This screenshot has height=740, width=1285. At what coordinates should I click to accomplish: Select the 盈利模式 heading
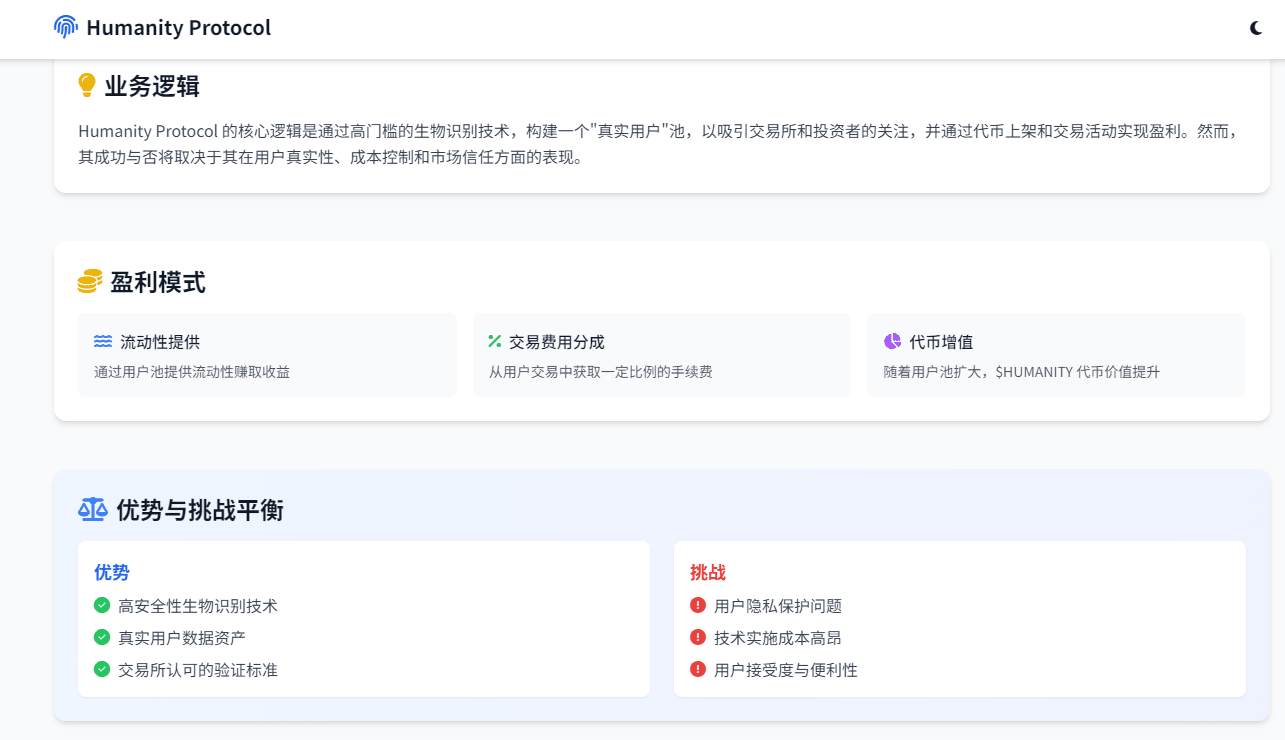[x=158, y=282]
